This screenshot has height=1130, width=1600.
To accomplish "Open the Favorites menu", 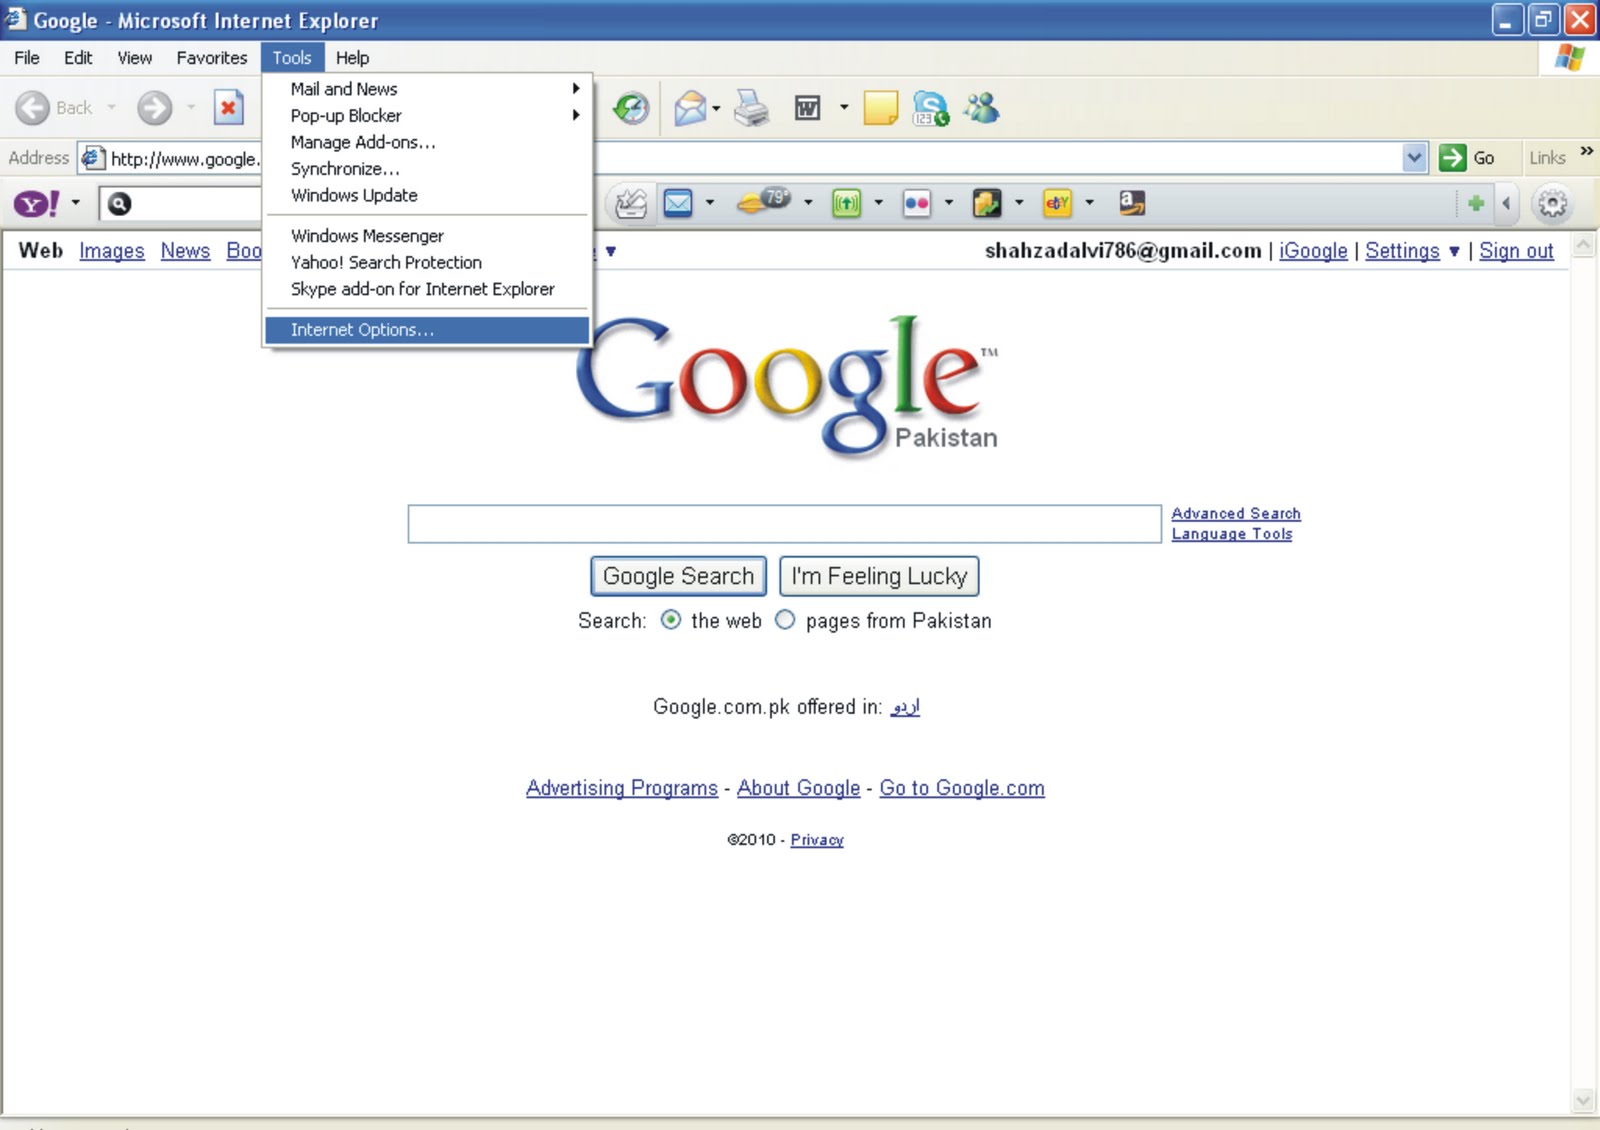I will click(212, 58).
